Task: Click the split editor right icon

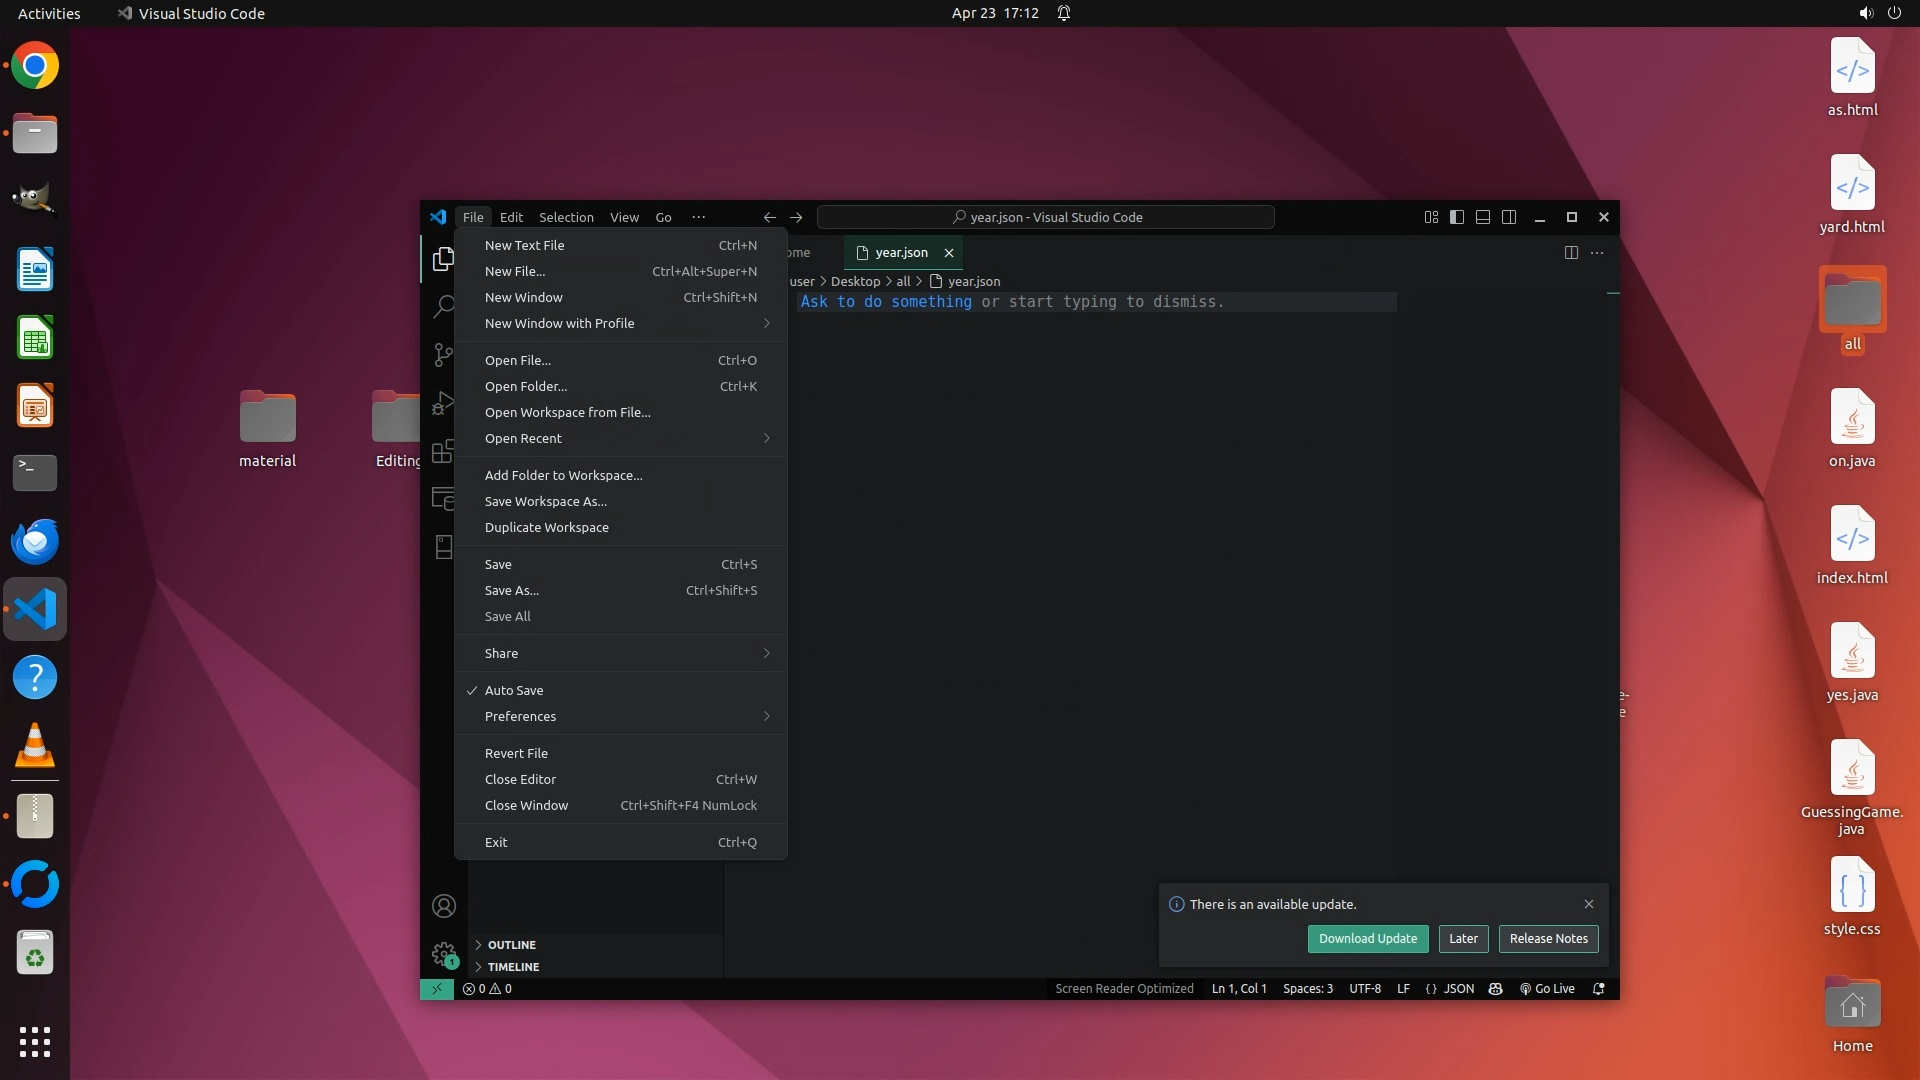Action: tap(1571, 253)
